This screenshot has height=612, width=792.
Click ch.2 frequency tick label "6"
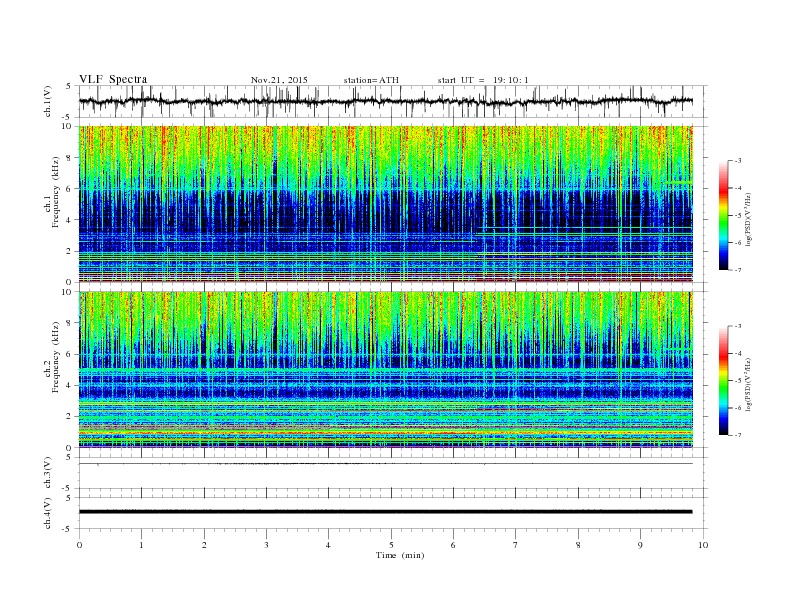(70, 354)
